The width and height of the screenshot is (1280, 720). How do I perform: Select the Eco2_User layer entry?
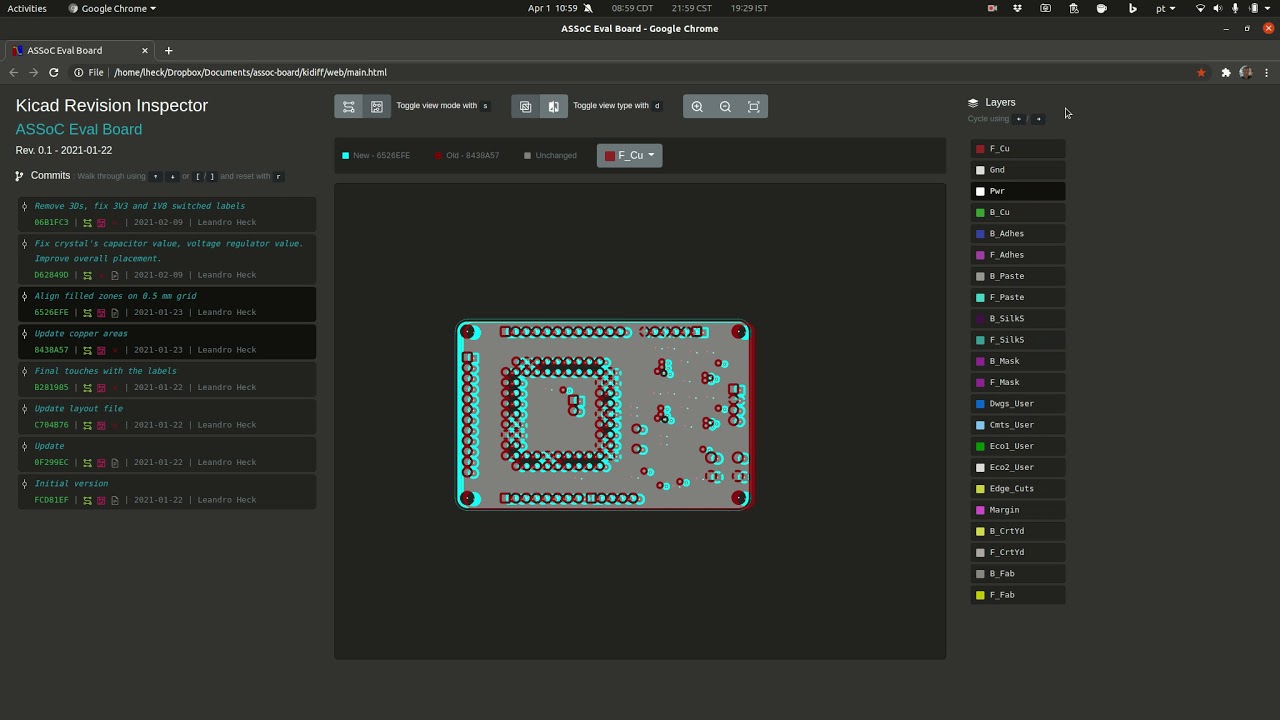pos(1017,467)
